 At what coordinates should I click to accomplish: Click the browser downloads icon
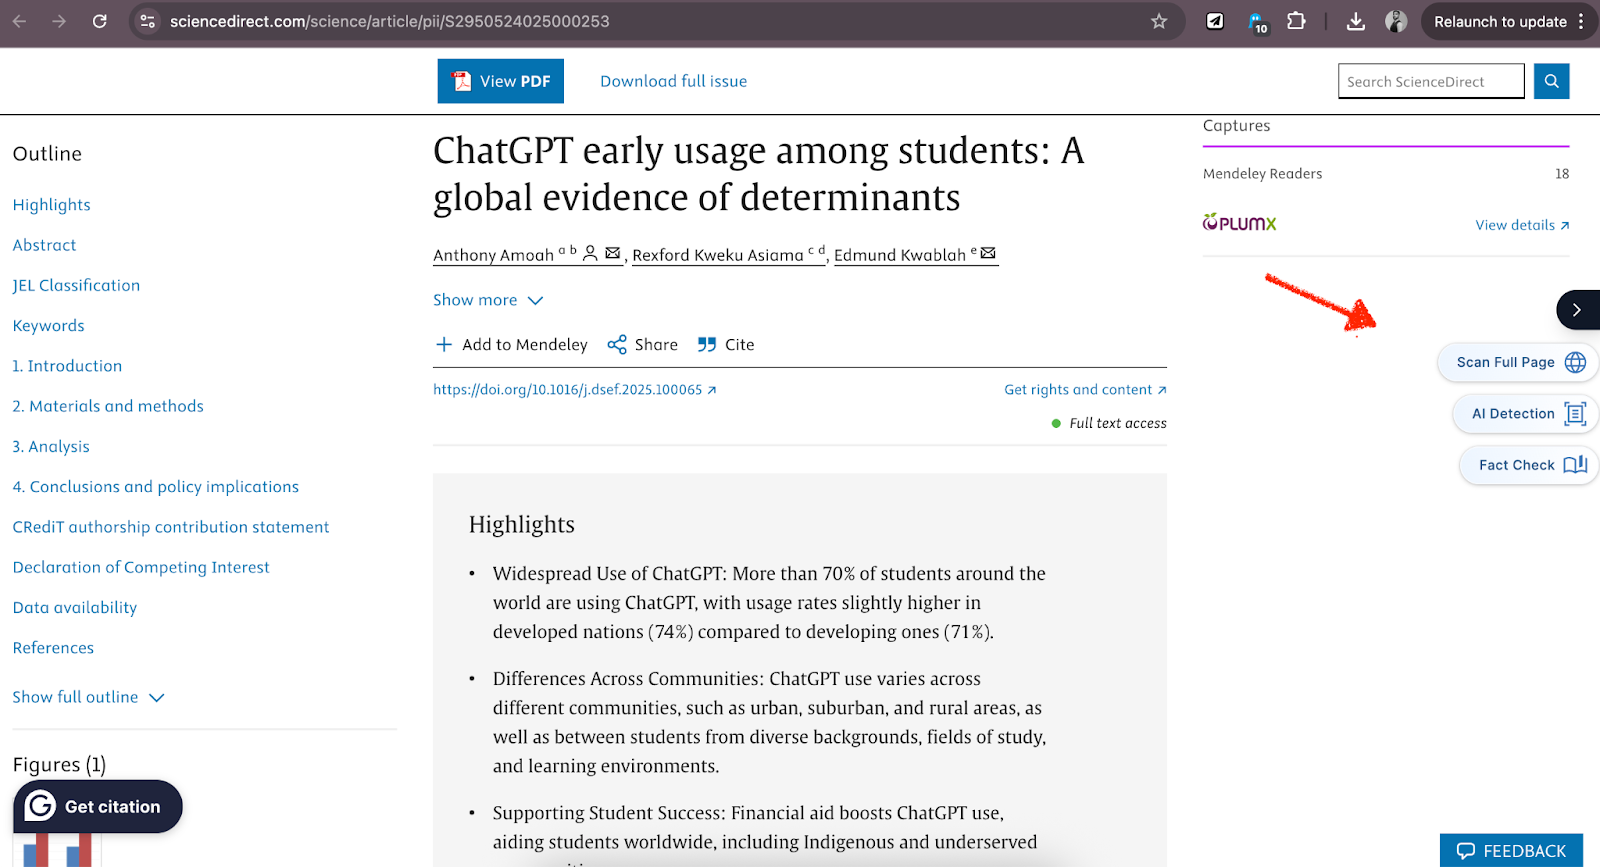pos(1355,21)
